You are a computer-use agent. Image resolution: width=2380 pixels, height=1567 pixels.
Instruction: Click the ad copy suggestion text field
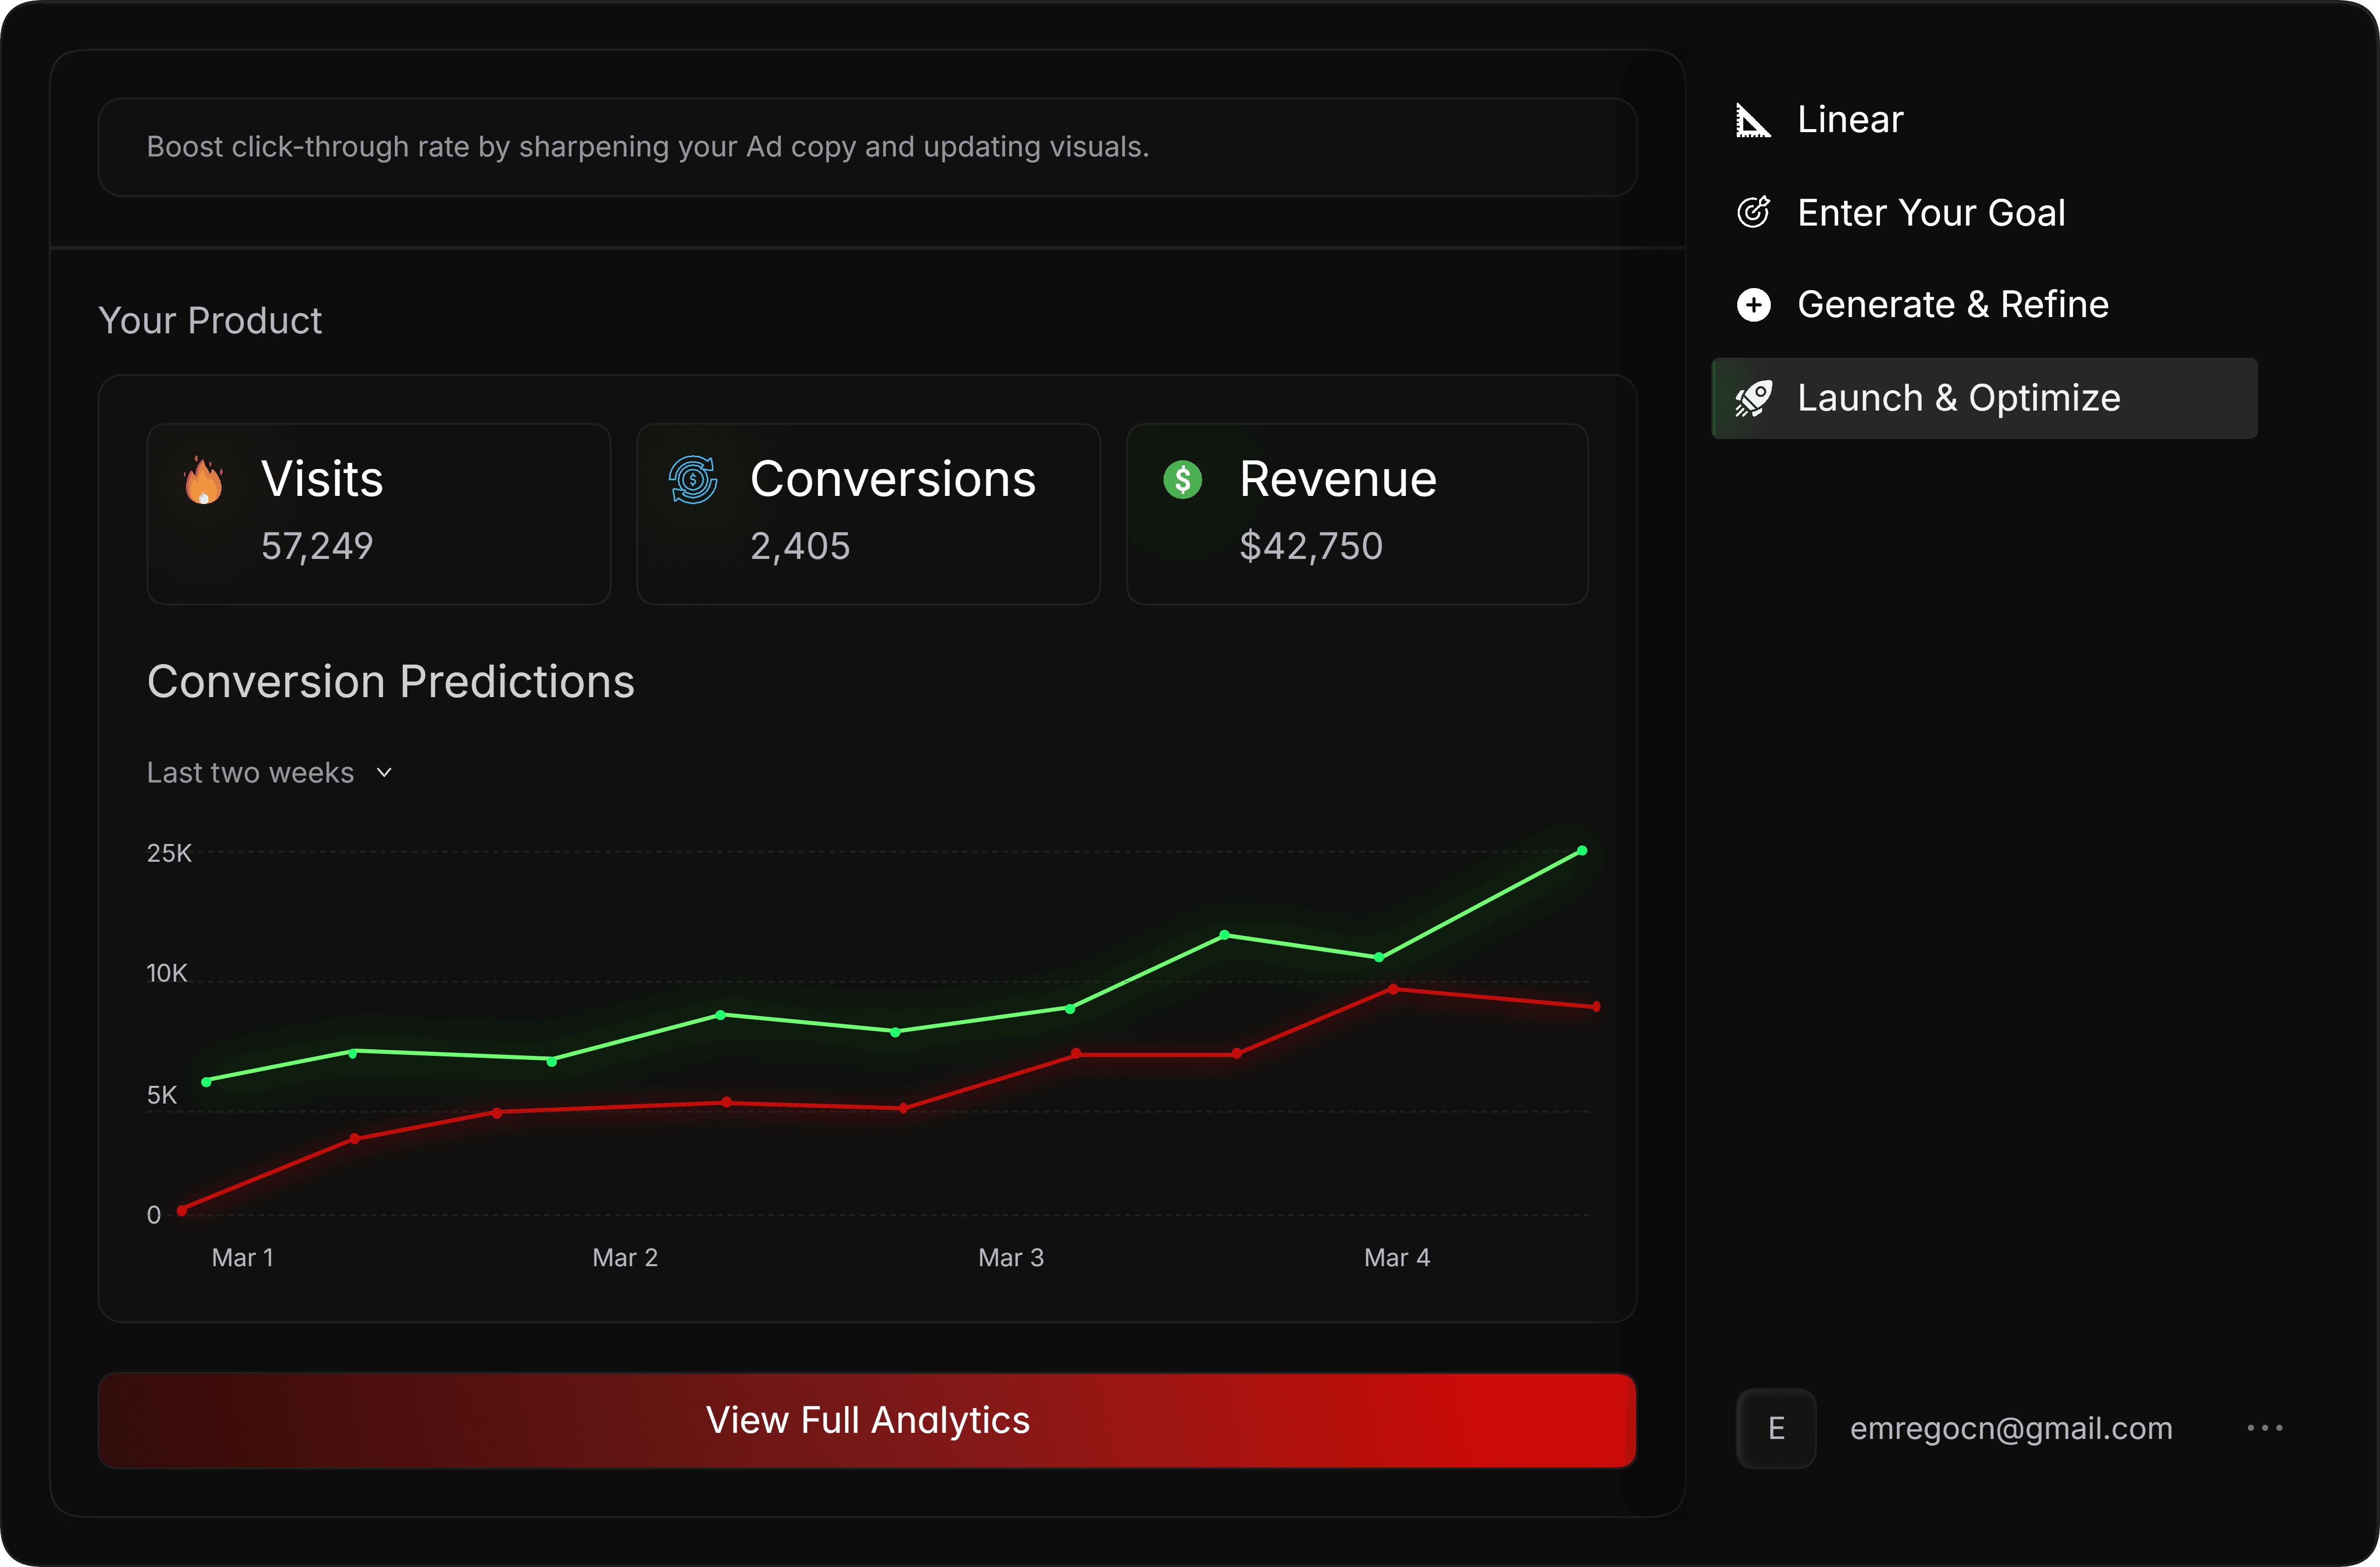pyautogui.click(x=867, y=147)
